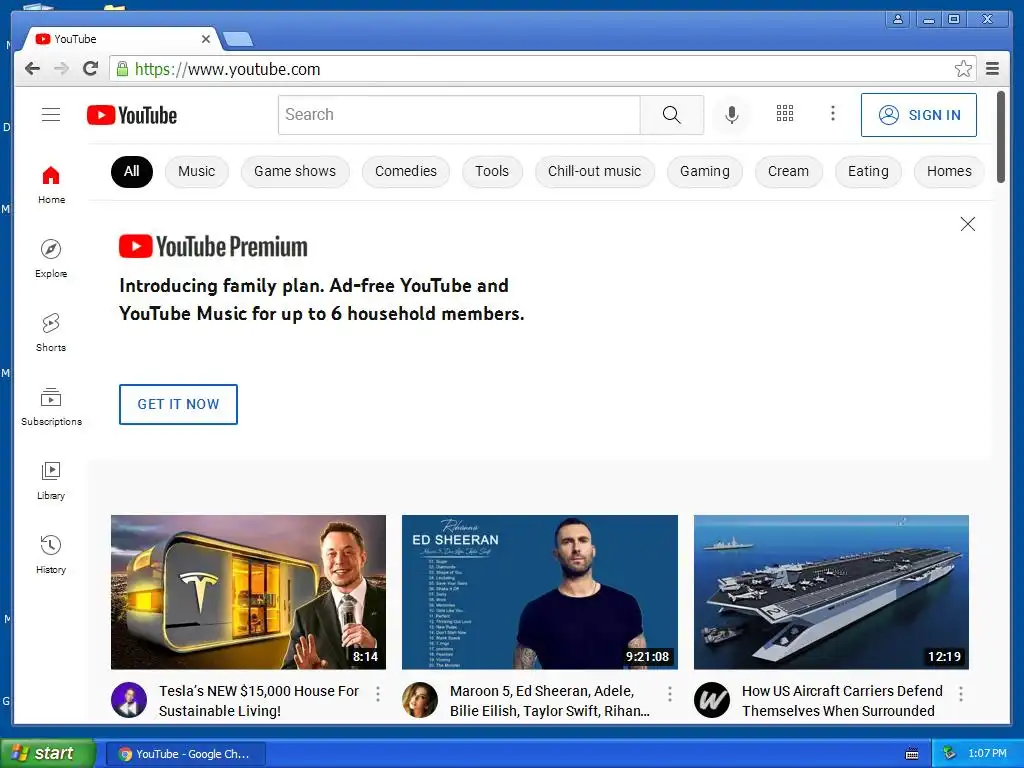Open Maroon 5 video's channel avatar

(419, 700)
